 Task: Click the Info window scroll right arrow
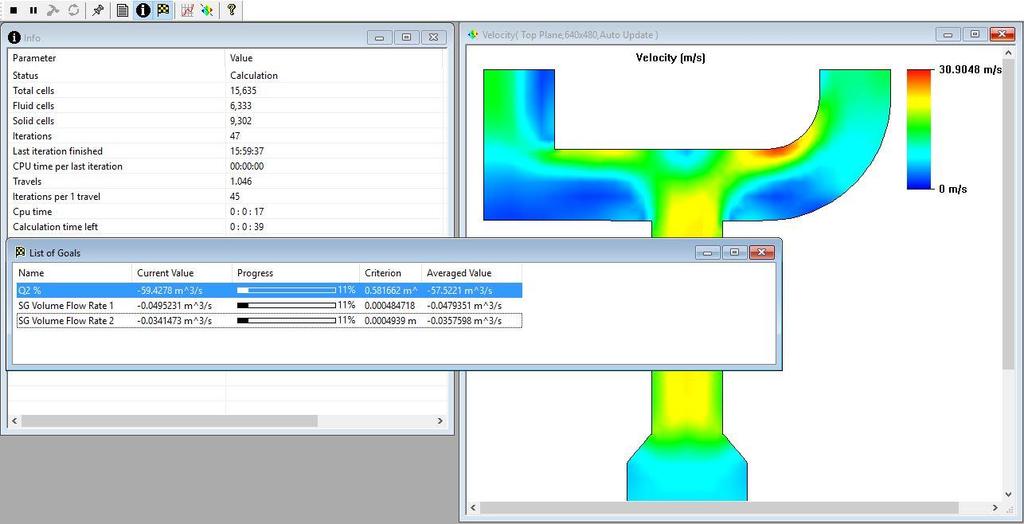(440, 421)
